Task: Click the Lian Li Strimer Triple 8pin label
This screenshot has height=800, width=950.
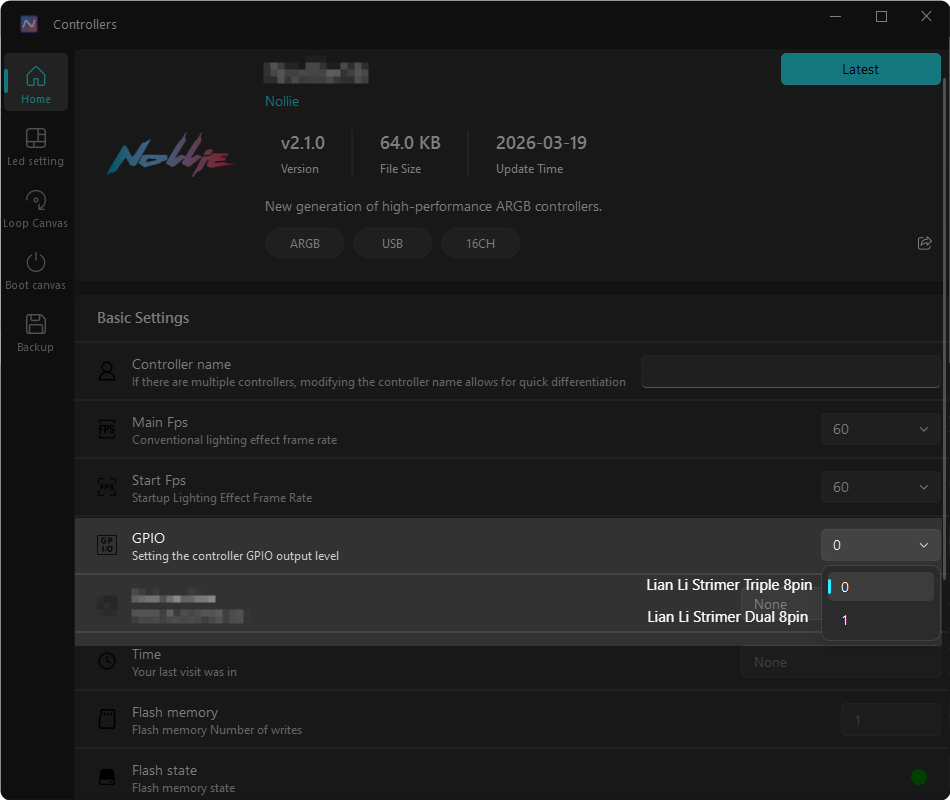Action: pyautogui.click(x=729, y=585)
